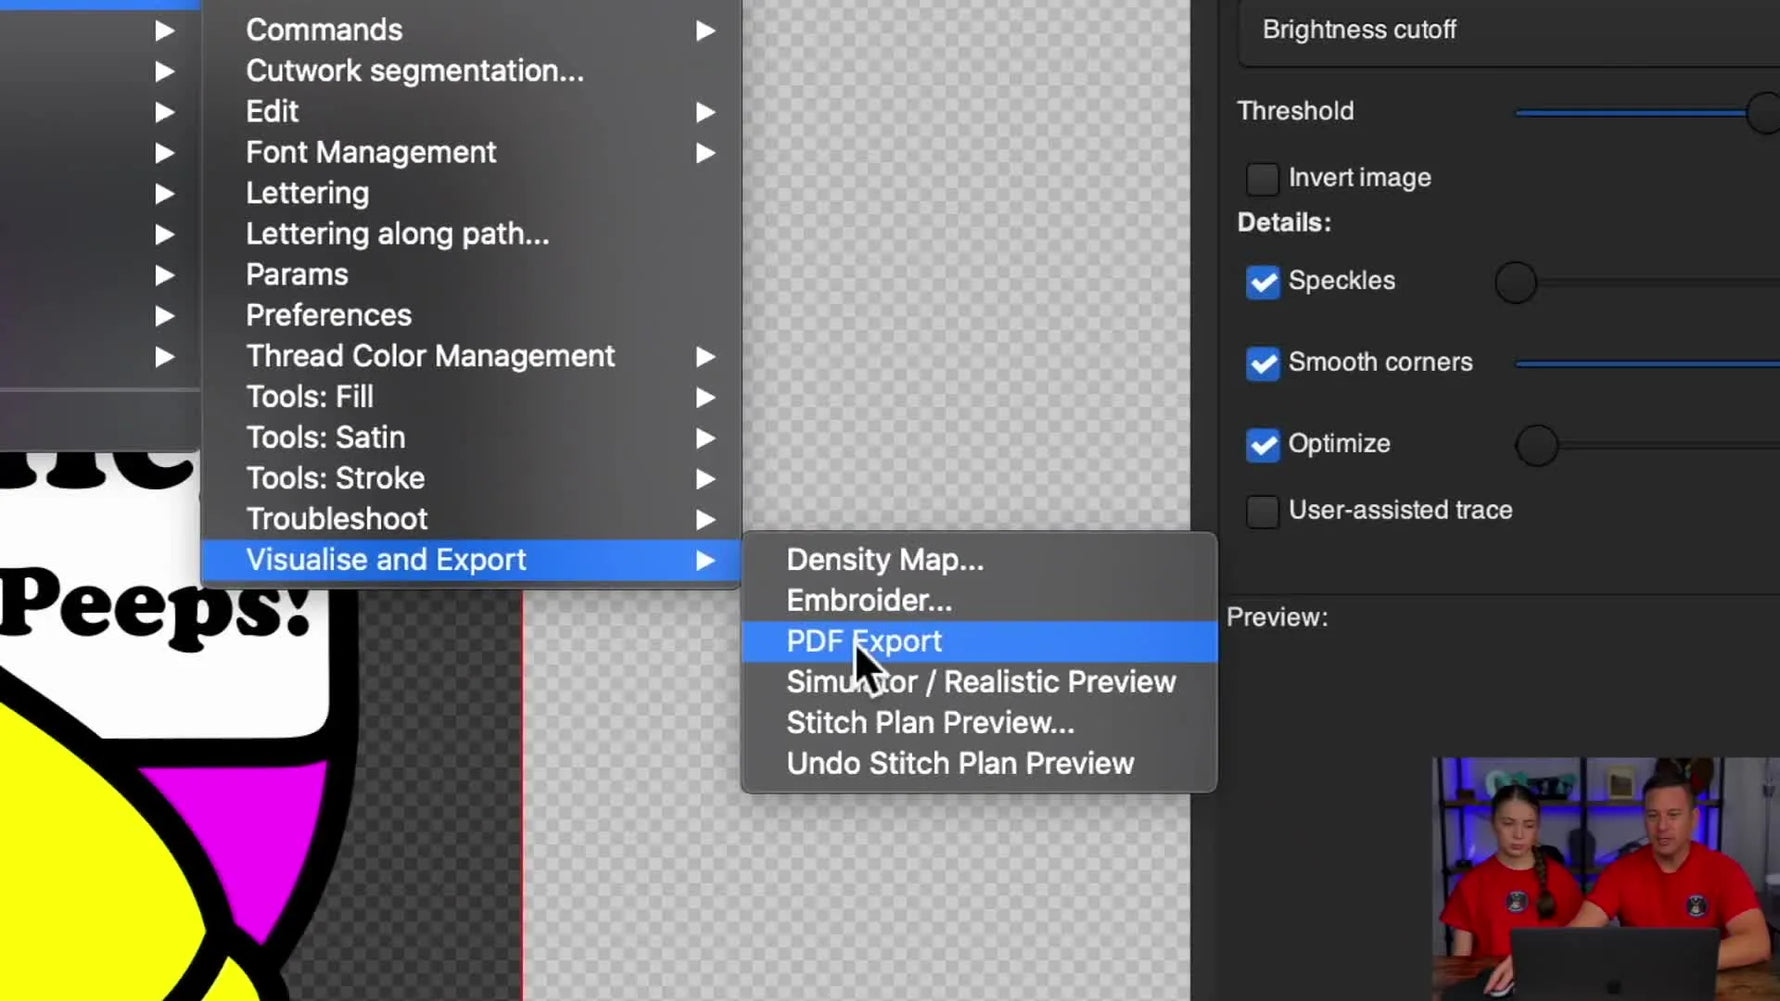Select the Lettering menu item

click(470, 193)
